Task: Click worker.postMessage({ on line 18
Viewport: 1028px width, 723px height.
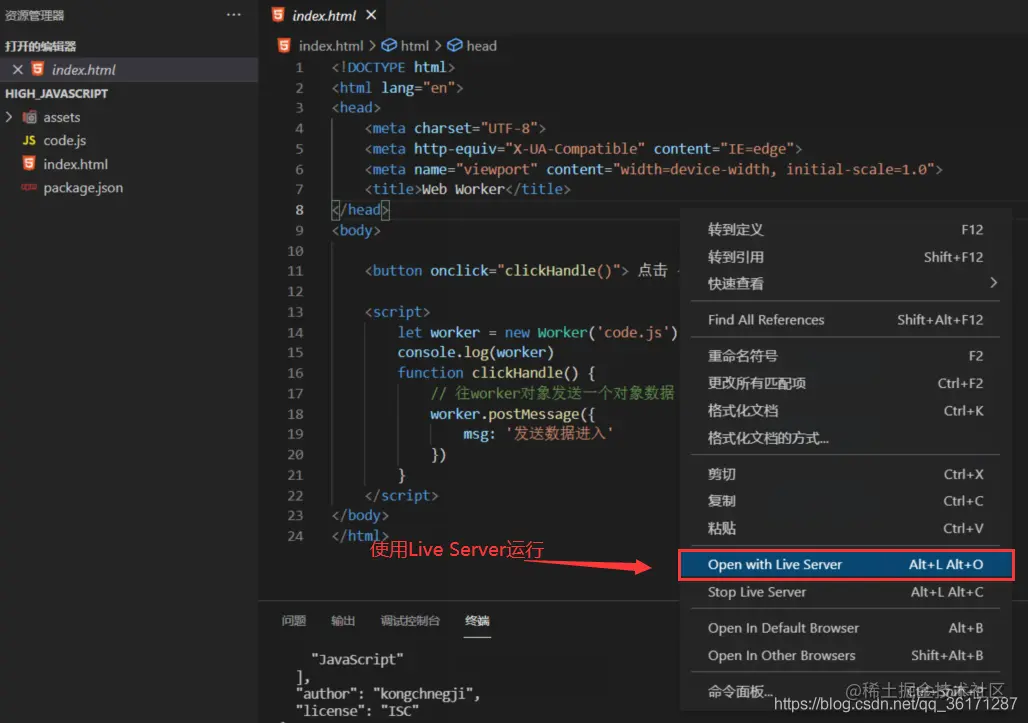Action: pyautogui.click(x=512, y=414)
